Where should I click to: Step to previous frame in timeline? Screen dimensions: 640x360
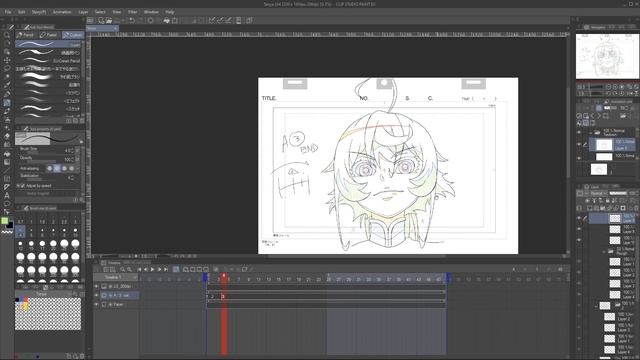coord(146,269)
